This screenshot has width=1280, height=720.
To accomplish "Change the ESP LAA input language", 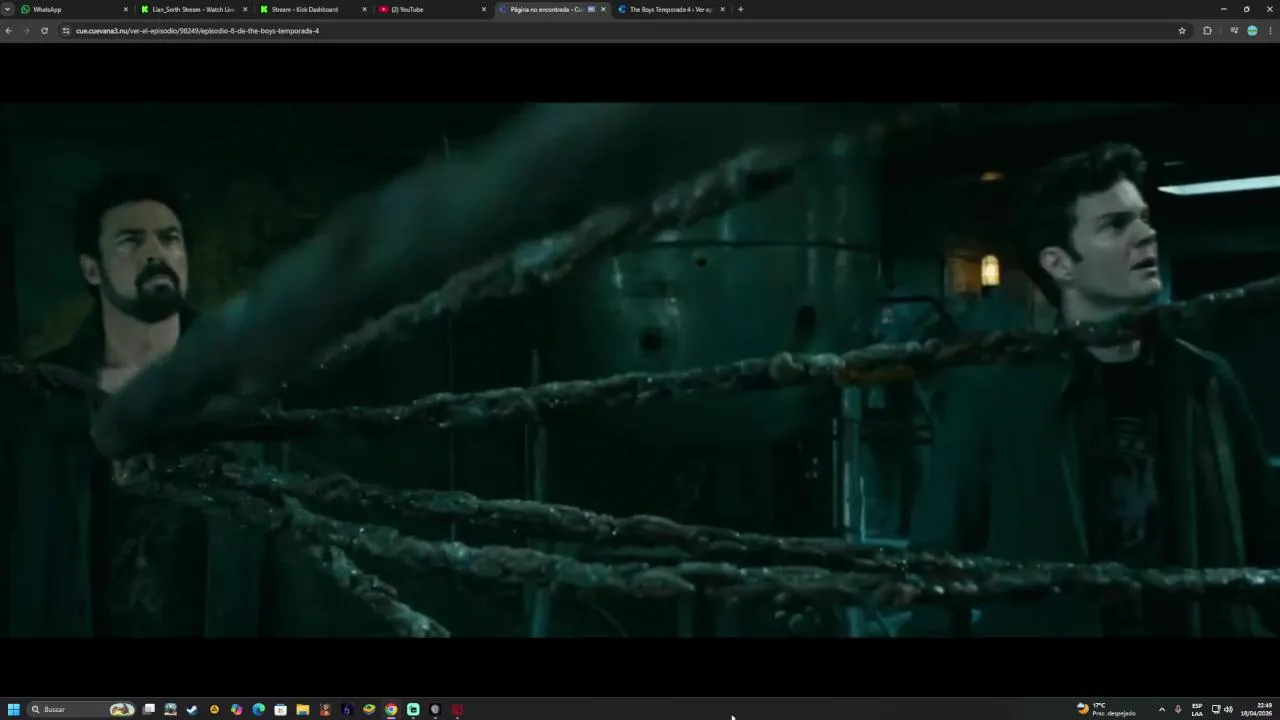I will (x=1197, y=709).
